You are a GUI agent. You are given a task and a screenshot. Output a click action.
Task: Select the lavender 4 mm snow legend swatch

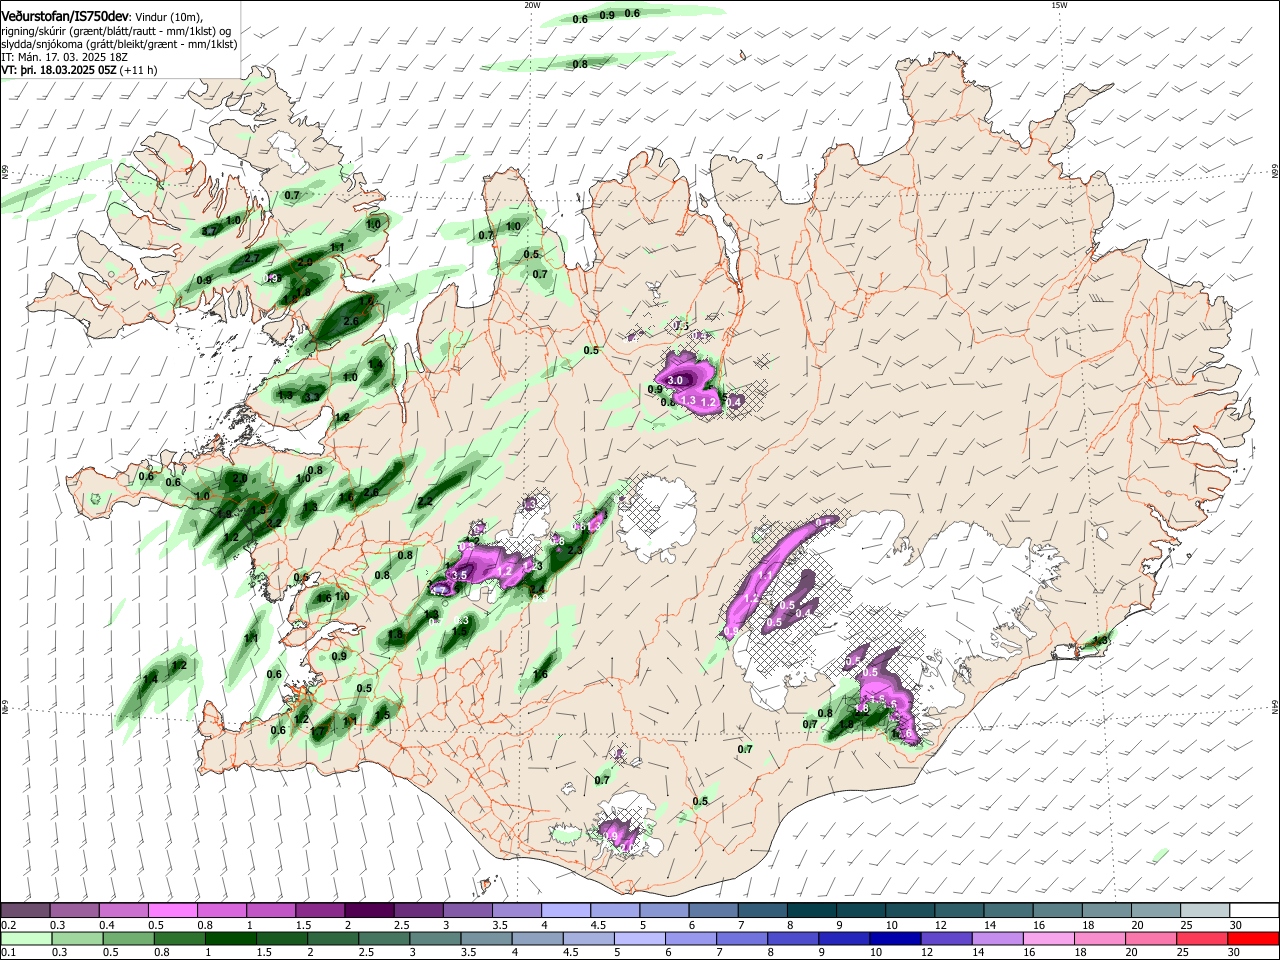pyautogui.click(x=564, y=910)
